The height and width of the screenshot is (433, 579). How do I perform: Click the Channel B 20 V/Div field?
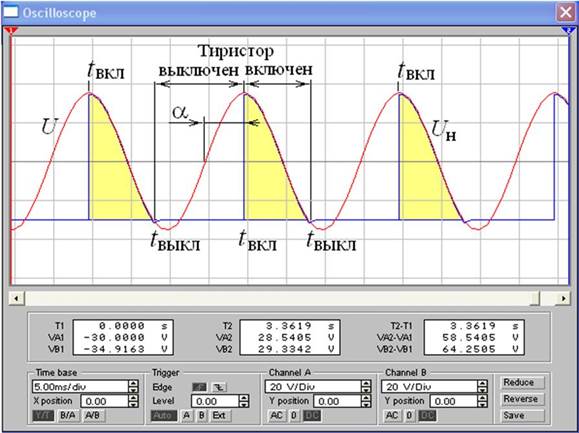429,386
